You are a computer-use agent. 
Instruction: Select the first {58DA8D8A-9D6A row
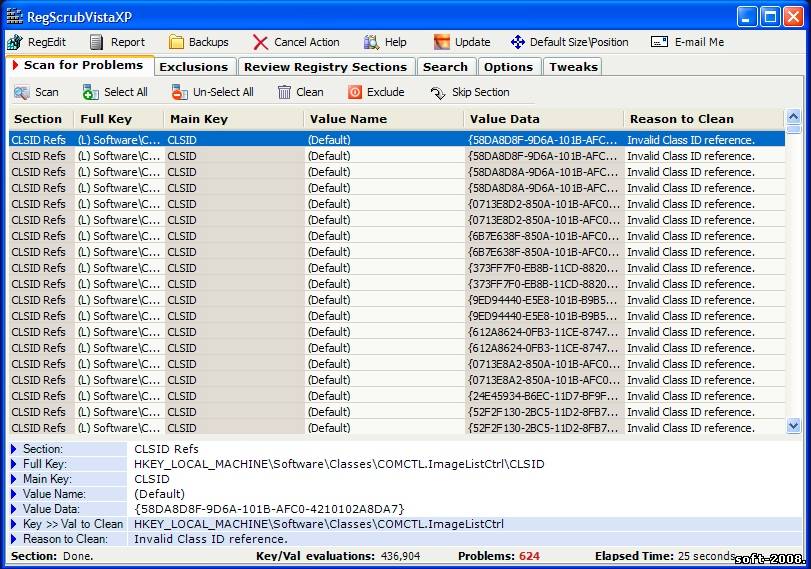[397, 172]
